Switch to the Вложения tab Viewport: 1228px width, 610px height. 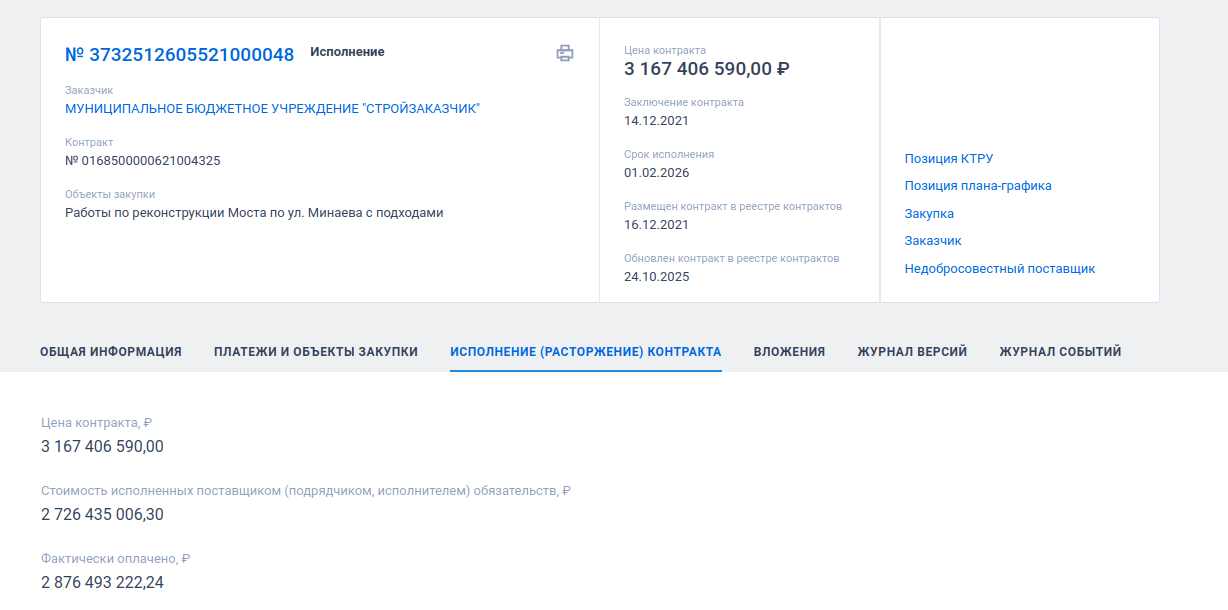point(789,352)
